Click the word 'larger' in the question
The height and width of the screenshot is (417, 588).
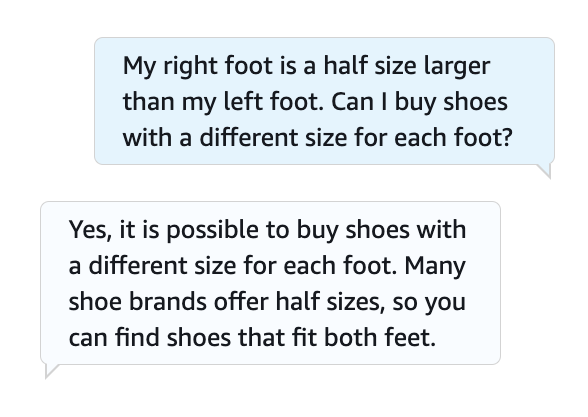click(457, 67)
